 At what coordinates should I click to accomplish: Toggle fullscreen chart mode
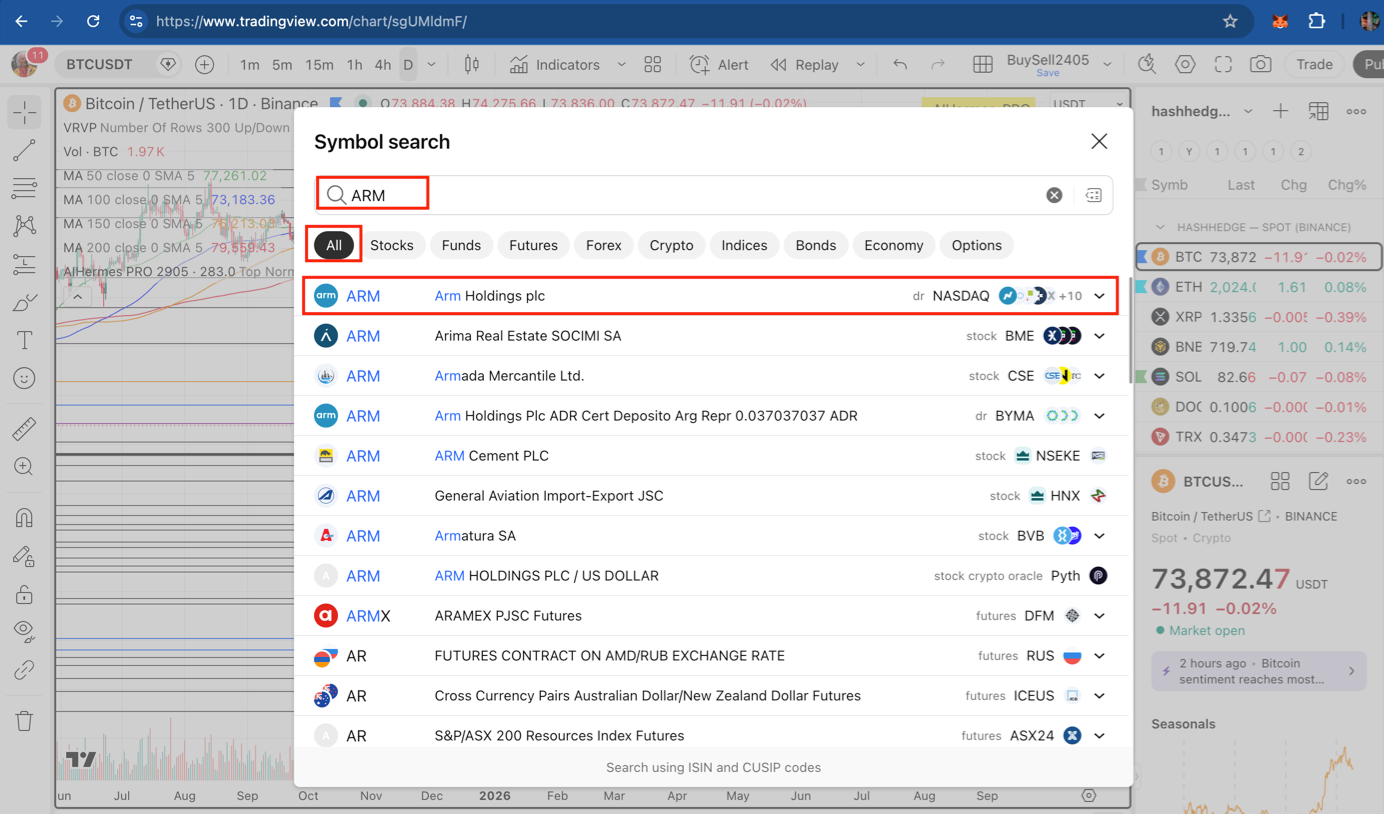coord(1223,65)
